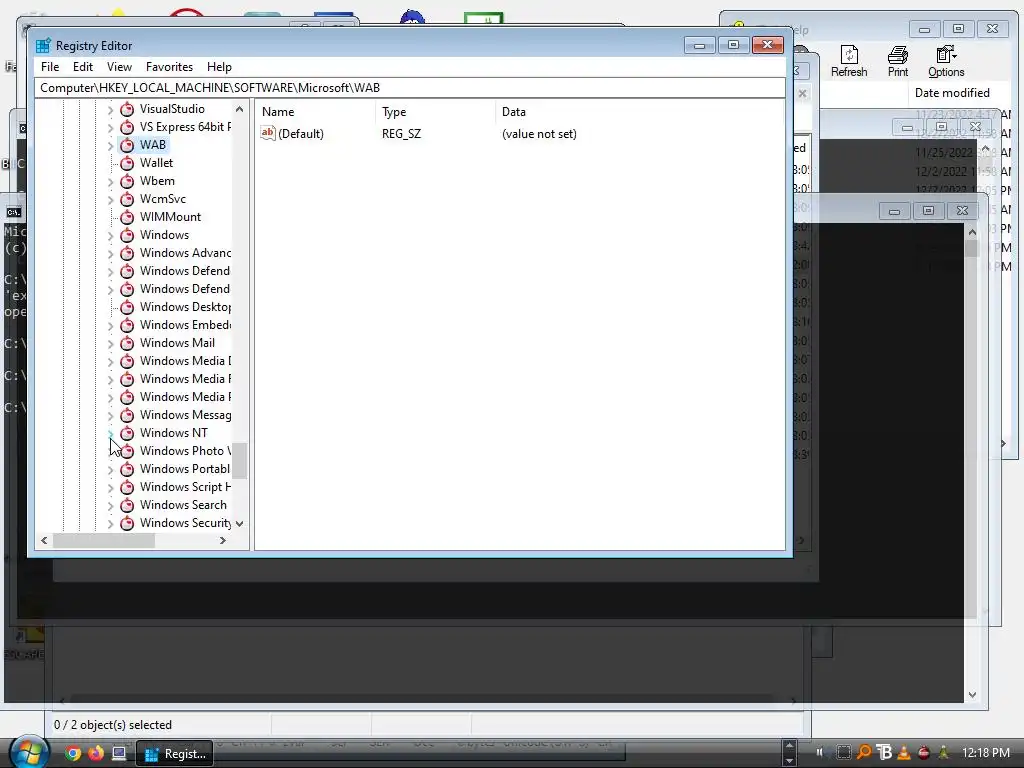
Task: Click the Windows Mail key icon
Action: click(x=127, y=343)
